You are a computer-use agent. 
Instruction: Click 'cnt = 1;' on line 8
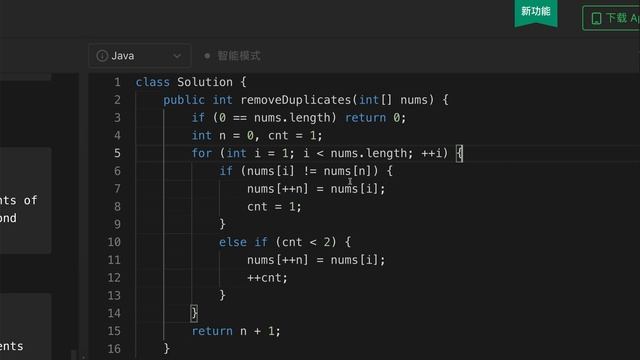[274, 207]
